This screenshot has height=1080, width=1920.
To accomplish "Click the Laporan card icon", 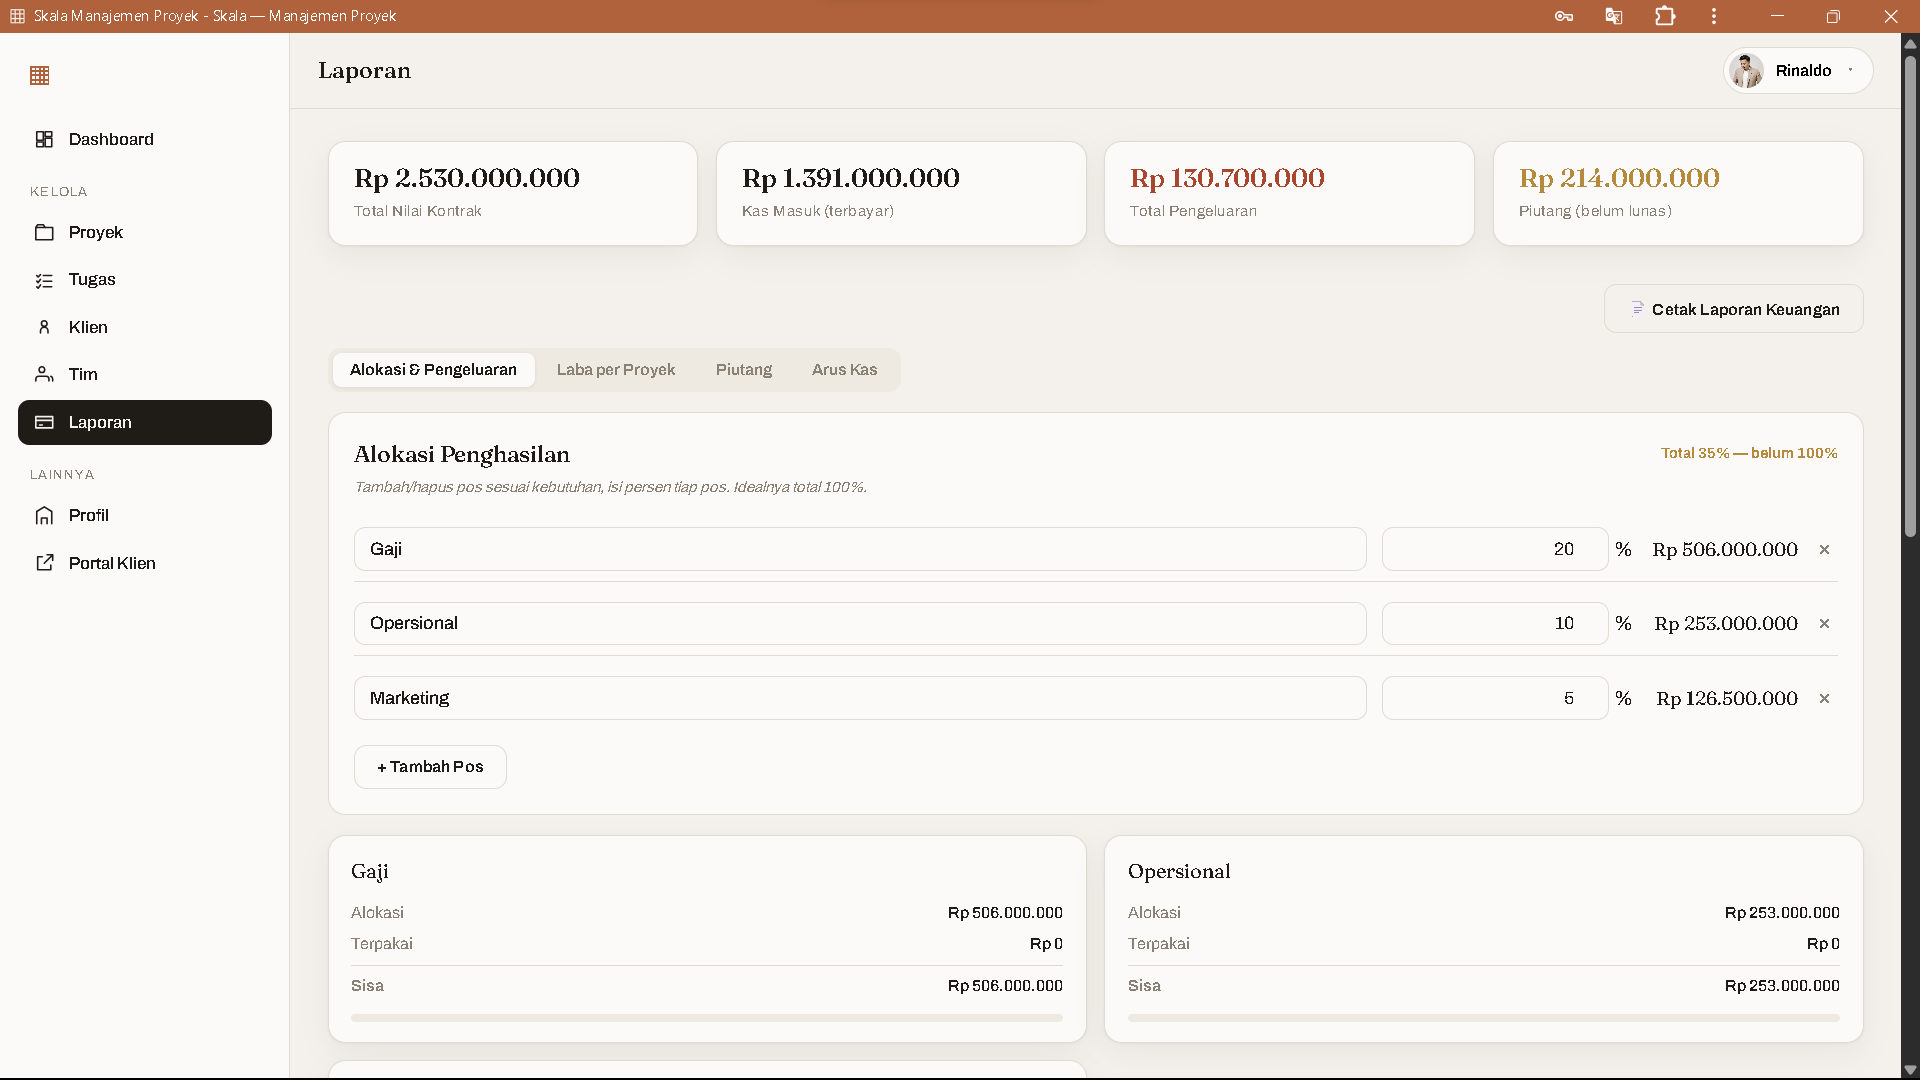I will (x=44, y=422).
